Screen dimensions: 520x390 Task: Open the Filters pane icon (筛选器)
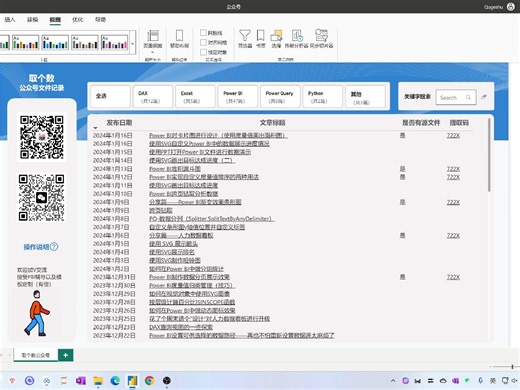(x=245, y=38)
